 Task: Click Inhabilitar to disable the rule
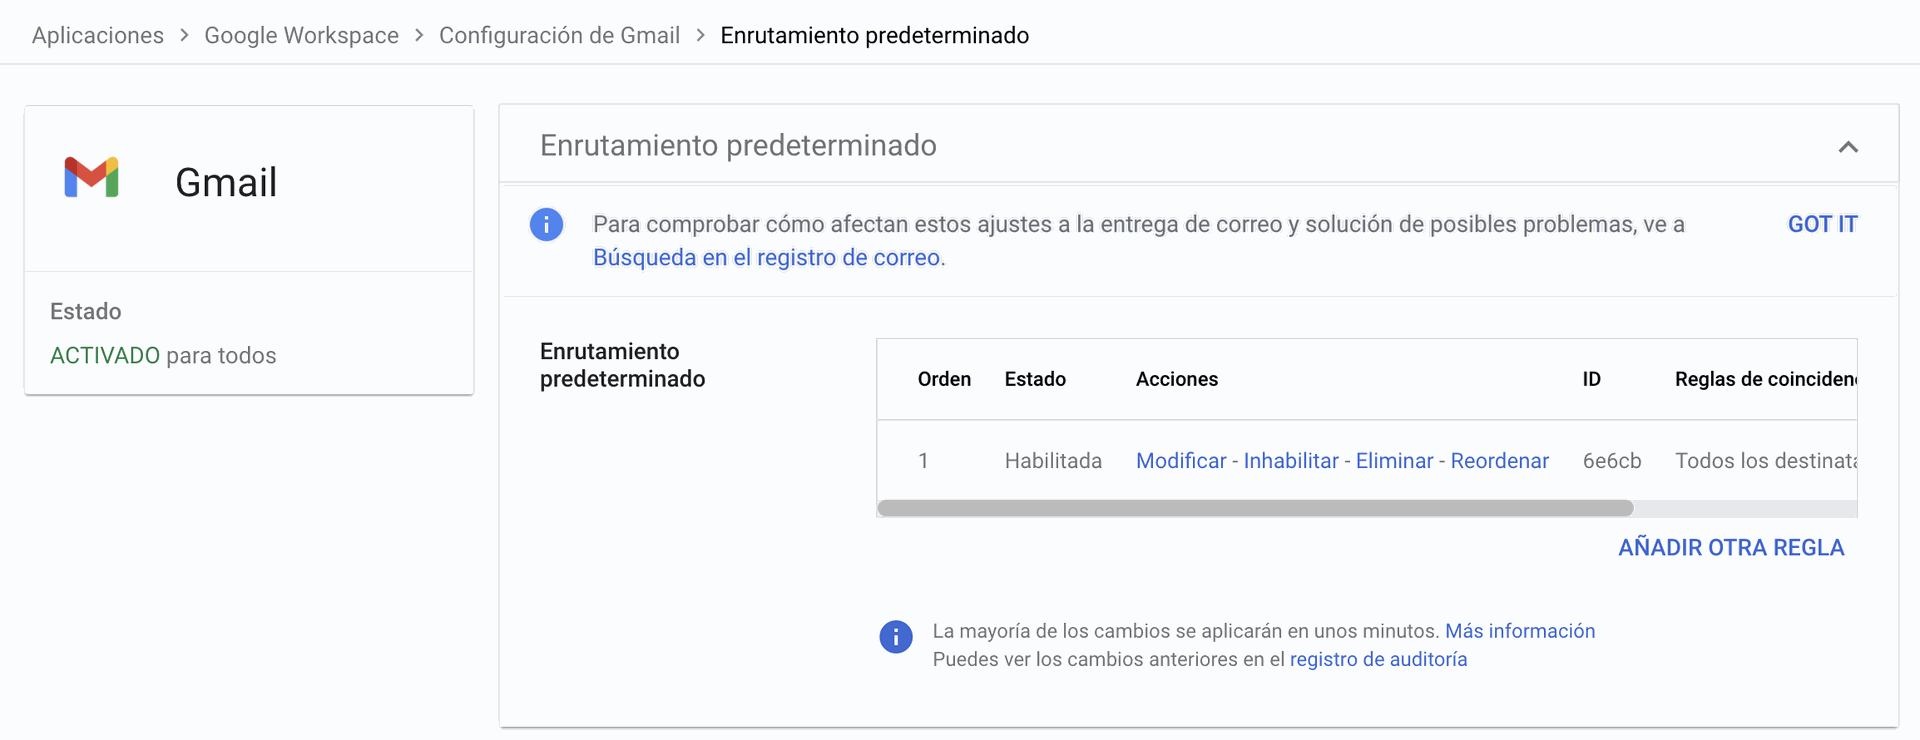coord(1290,461)
